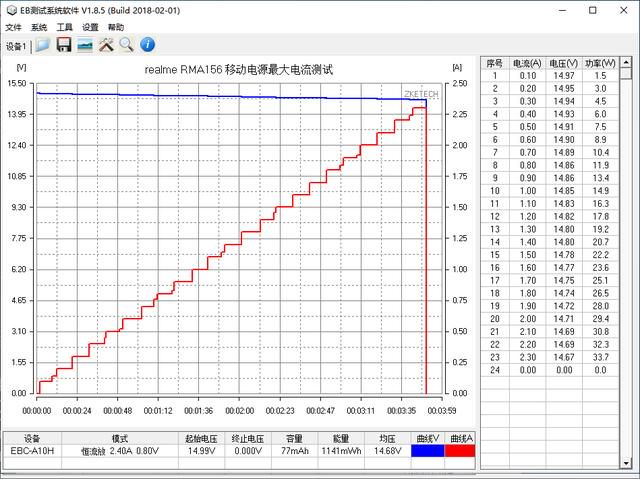Open the 文件 menu

pyautogui.click(x=13, y=27)
